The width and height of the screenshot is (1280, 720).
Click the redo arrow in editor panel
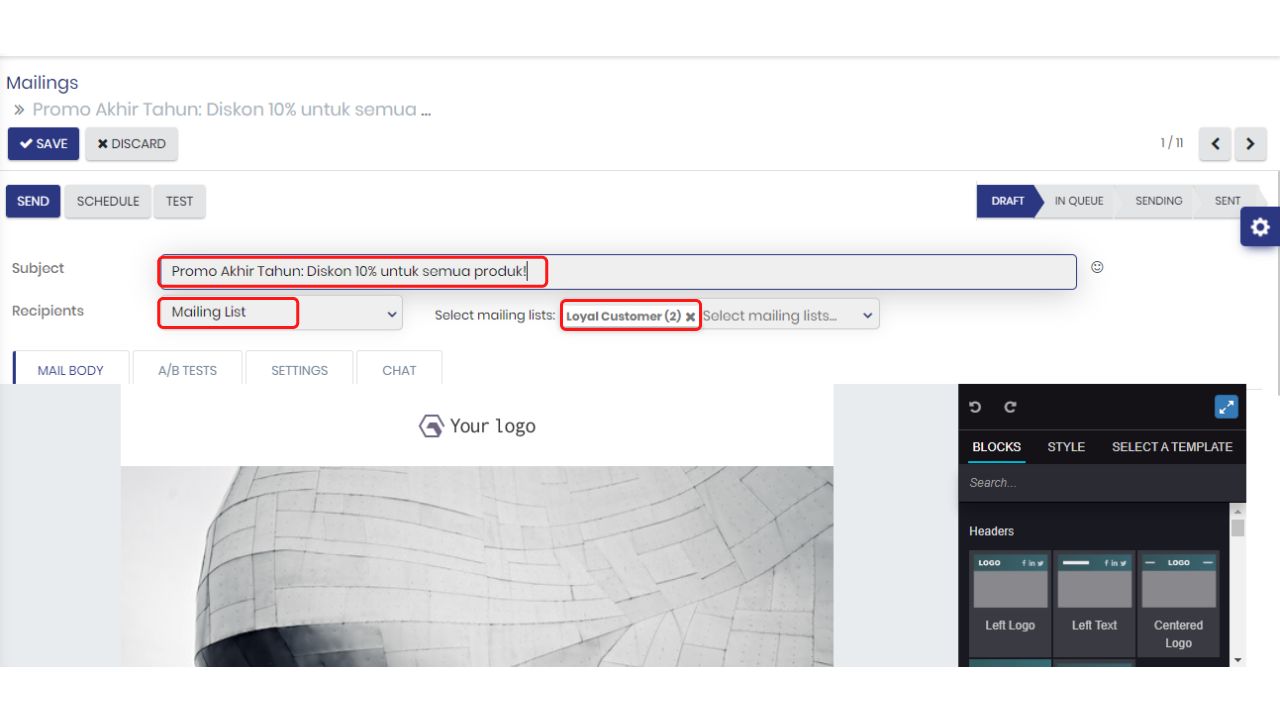(x=1010, y=407)
